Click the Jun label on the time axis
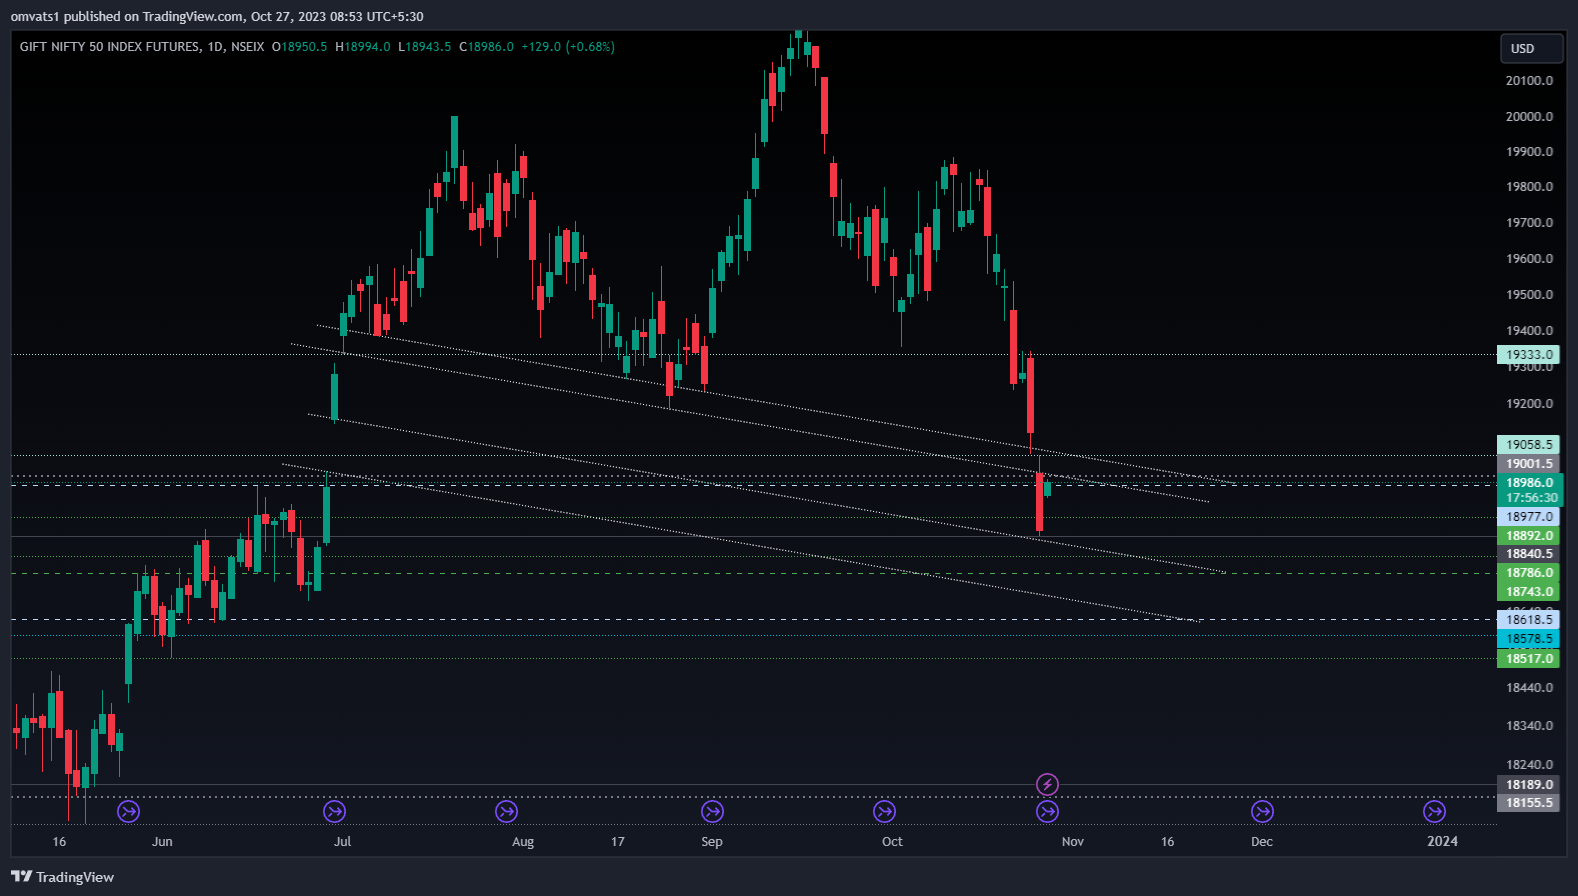The width and height of the screenshot is (1578, 896). 162,841
